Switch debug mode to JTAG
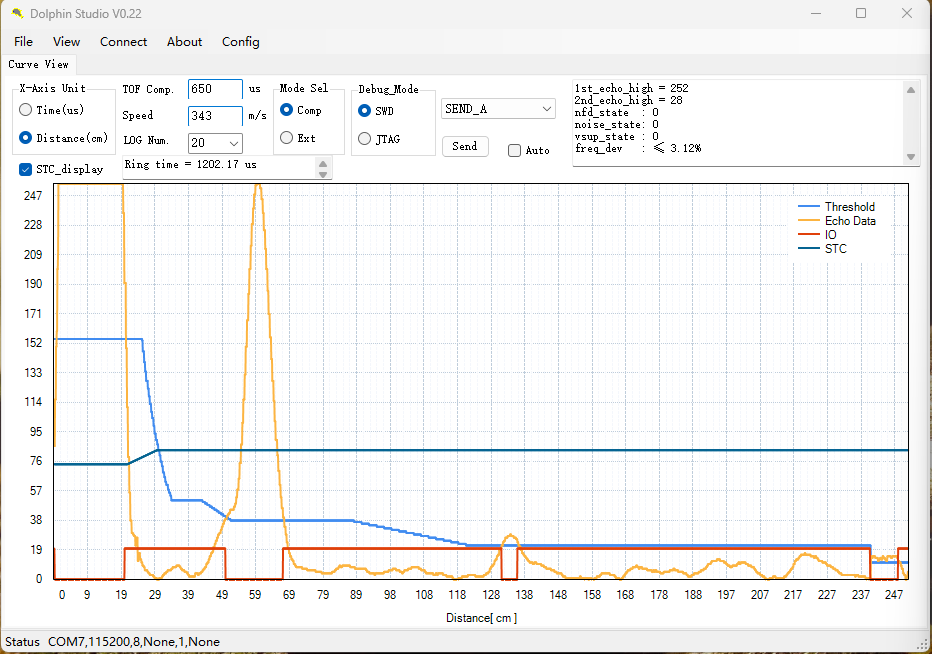This screenshot has width=932, height=654. point(365,139)
